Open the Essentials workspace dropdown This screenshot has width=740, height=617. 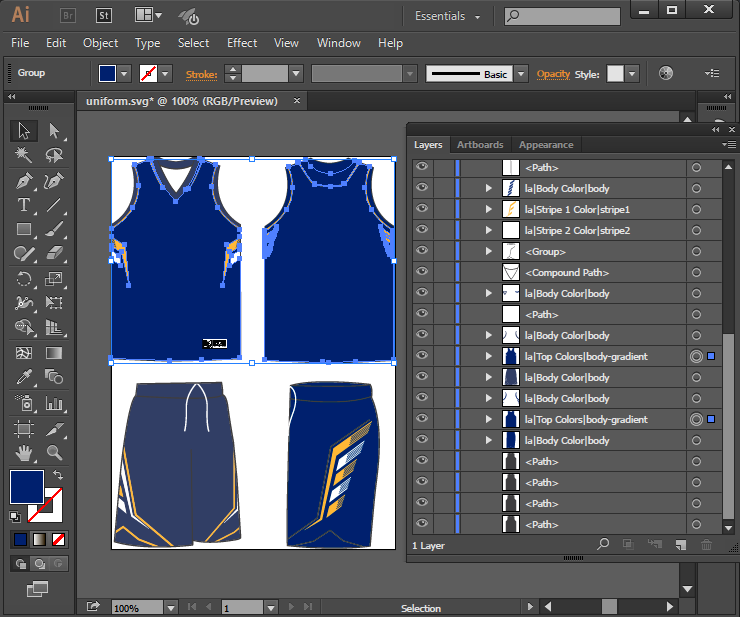click(x=447, y=16)
